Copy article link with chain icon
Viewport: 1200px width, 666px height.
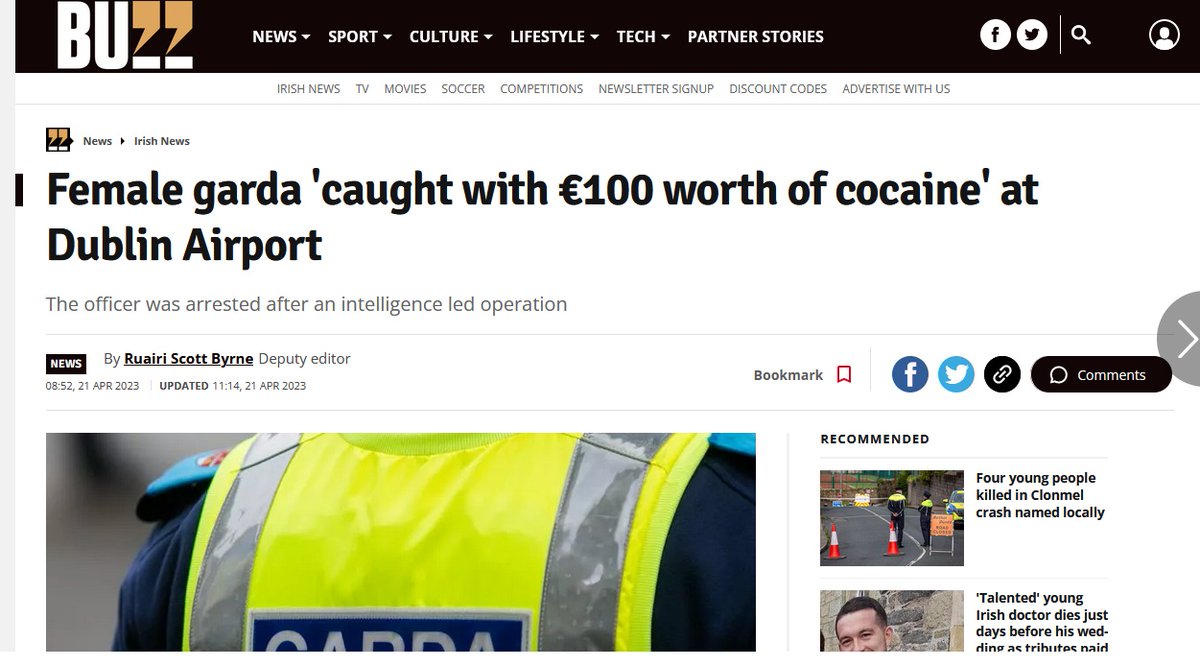1002,374
